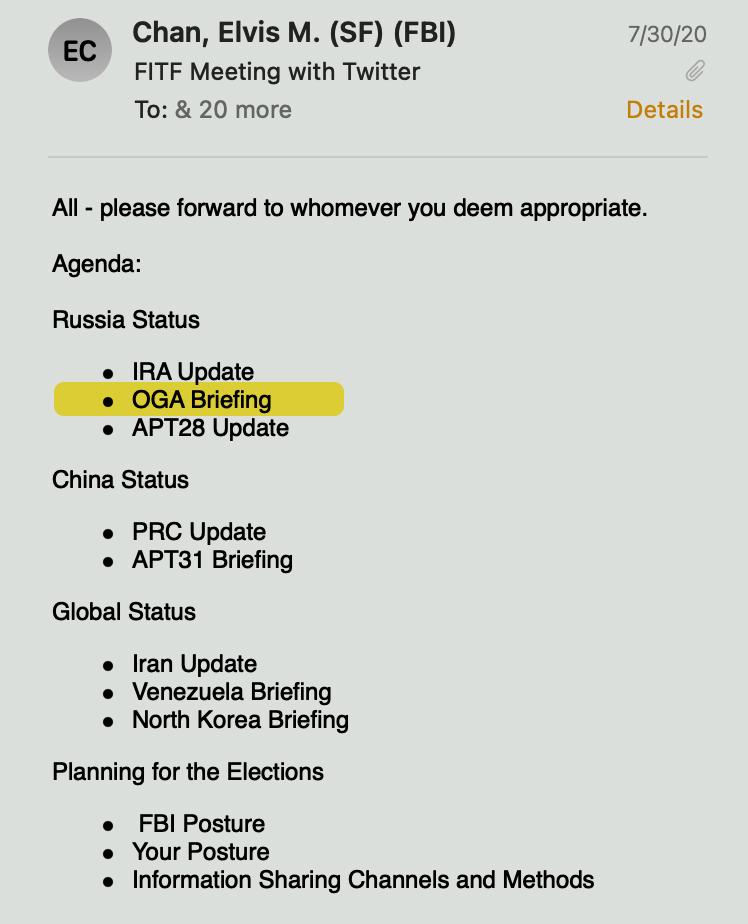
Task: Click the Global Status heading
Action: (124, 612)
